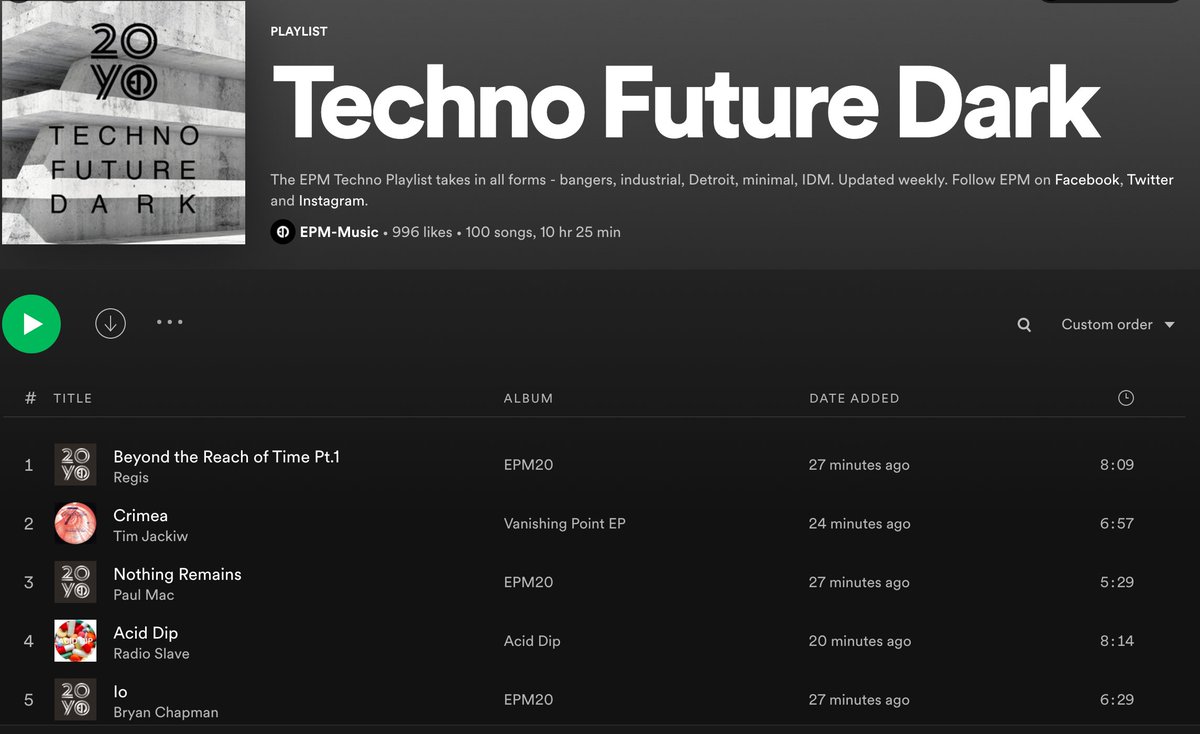Viewport: 1200px width, 734px height.
Task: Click track number 5 in the list
Action: [29, 701]
